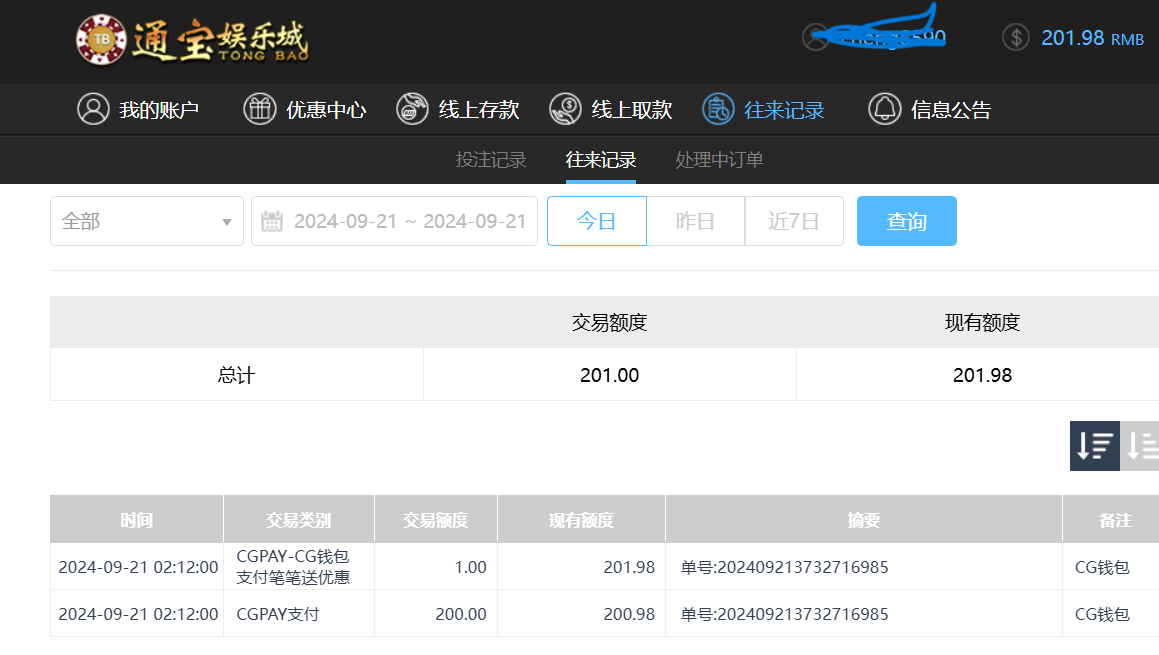Image resolution: width=1159 pixels, height=655 pixels.
Task: Switch to the ascending sort icon
Action: click(x=1141, y=446)
